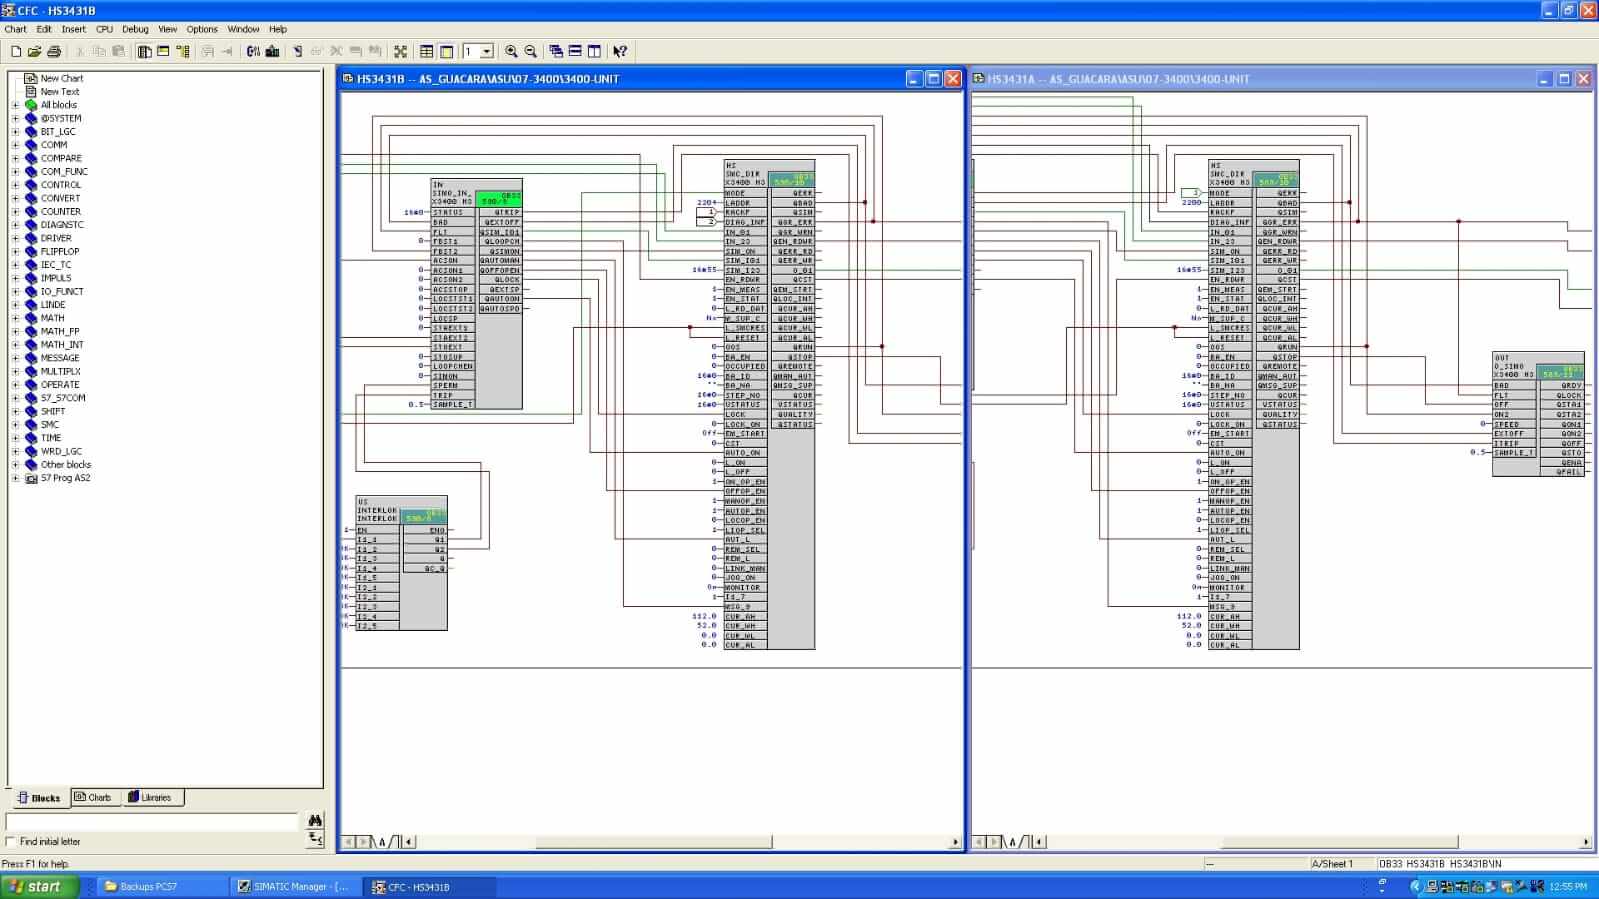
Task: Click the Open folder toolbar icon
Action: [x=34, y=51]
